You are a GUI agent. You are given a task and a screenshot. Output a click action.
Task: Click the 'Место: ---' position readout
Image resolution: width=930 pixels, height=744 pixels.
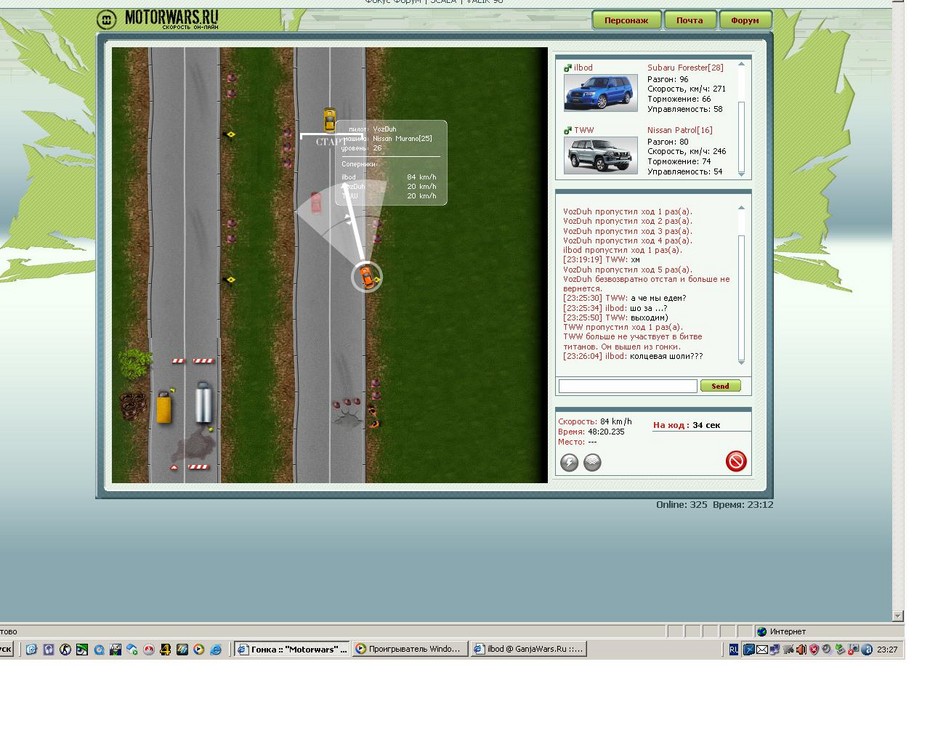tap(577, 441)
